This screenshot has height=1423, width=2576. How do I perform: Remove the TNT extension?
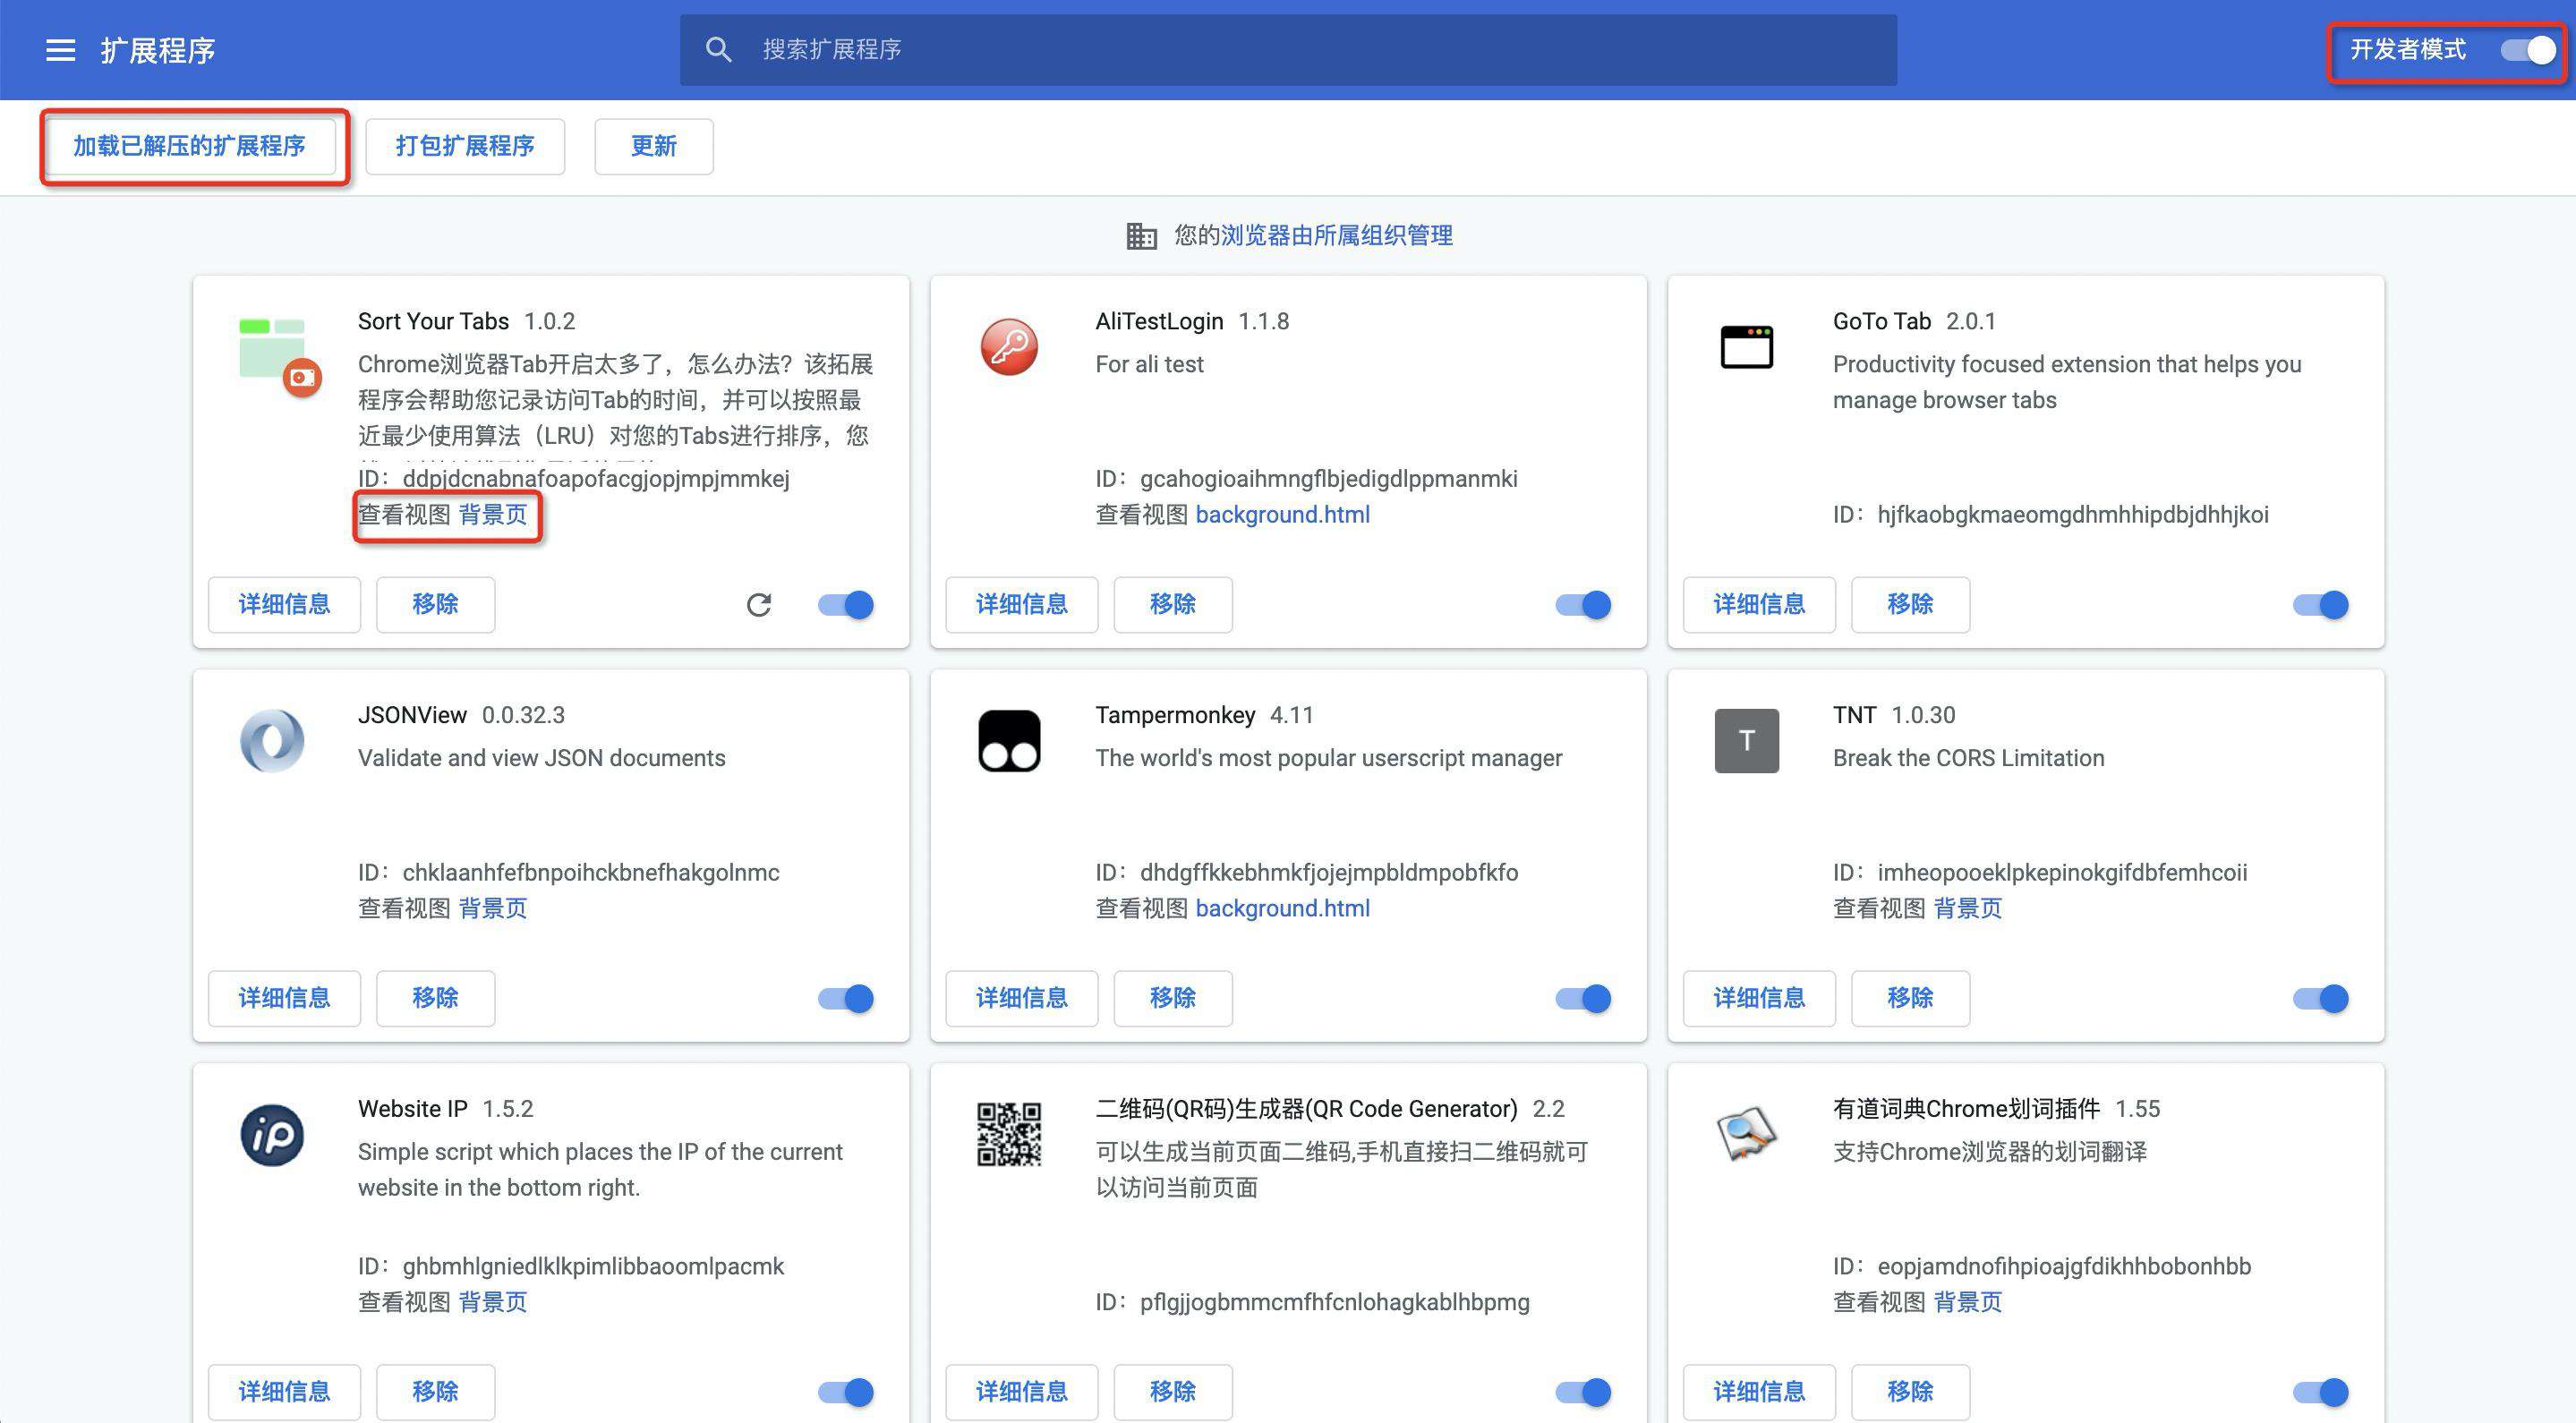1910,998
